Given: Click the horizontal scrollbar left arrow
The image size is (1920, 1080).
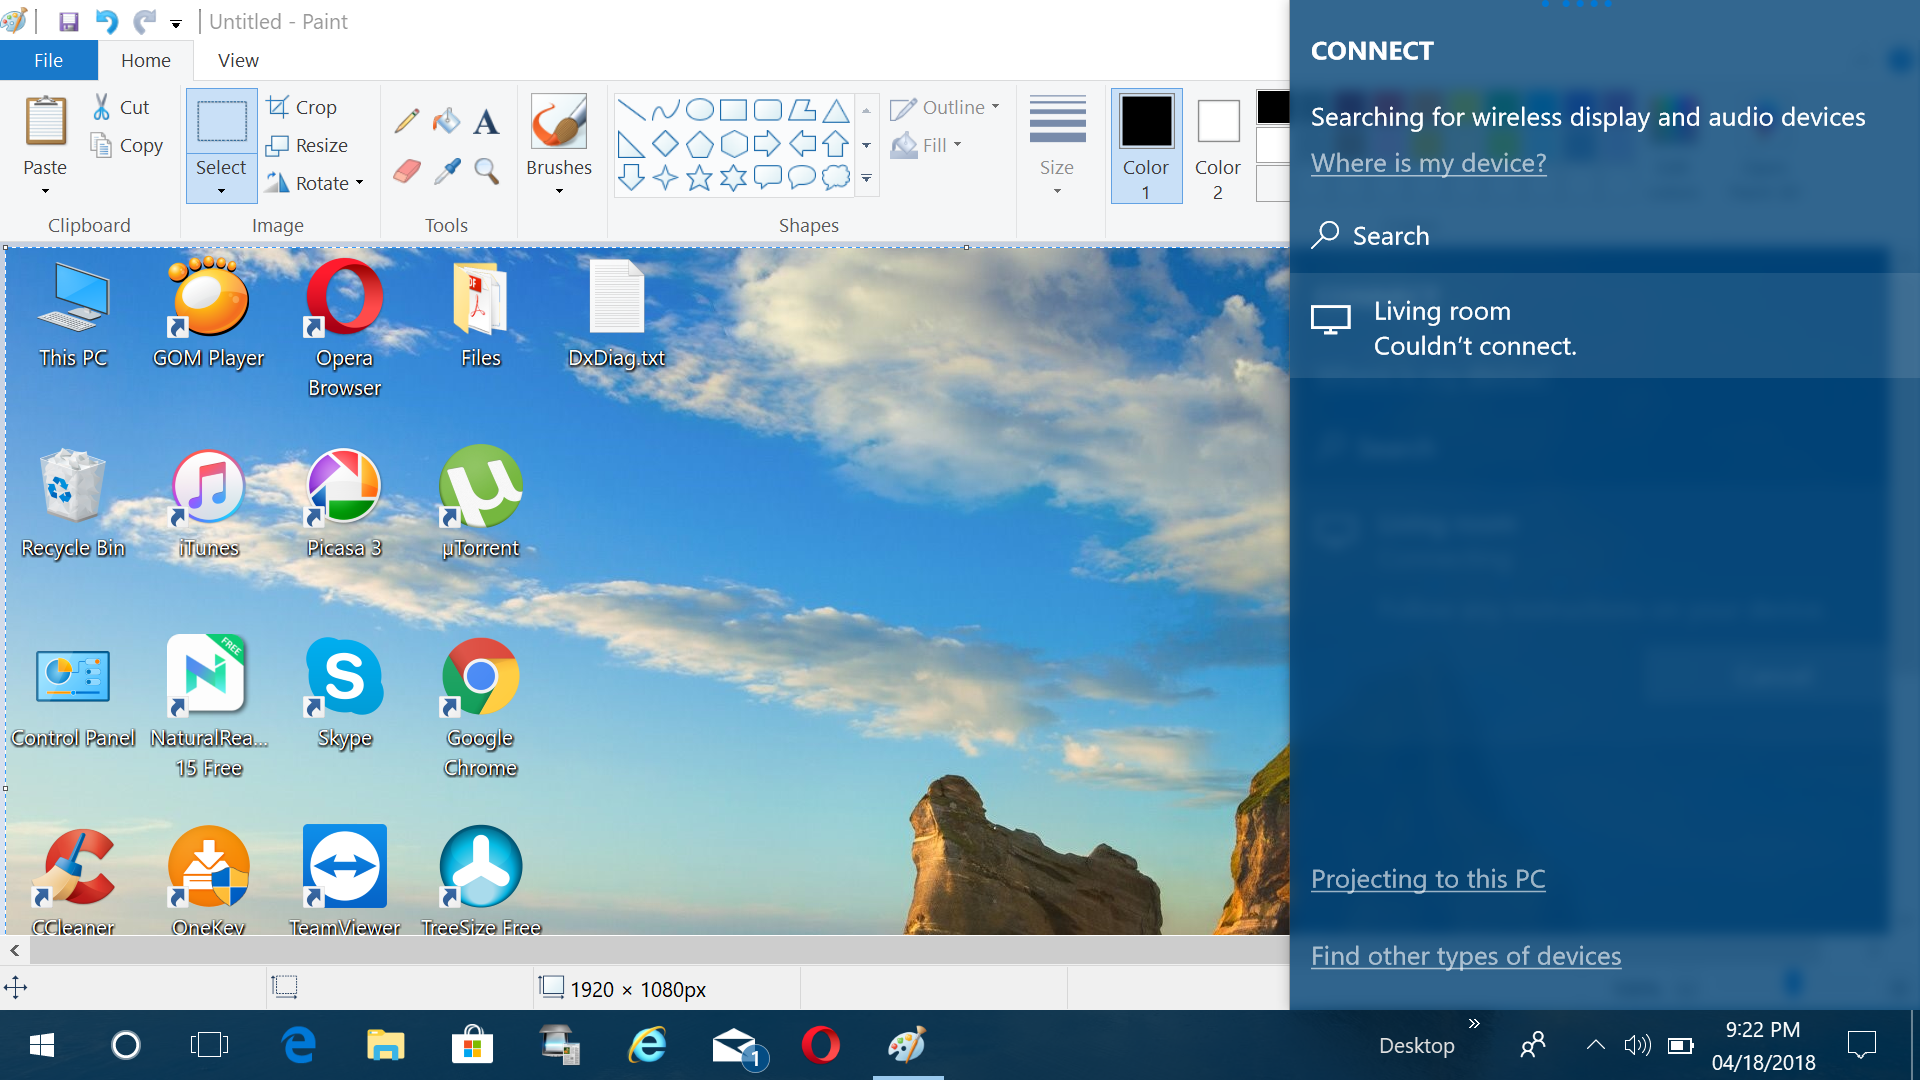Looking at the screenshot, I should [14, 950].
